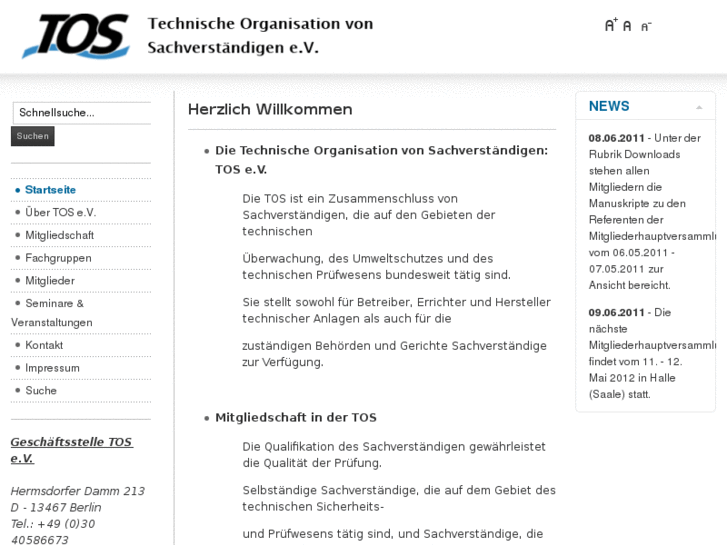
Task: Increase font size with A+ icon
Action: [x=611, y=25]
